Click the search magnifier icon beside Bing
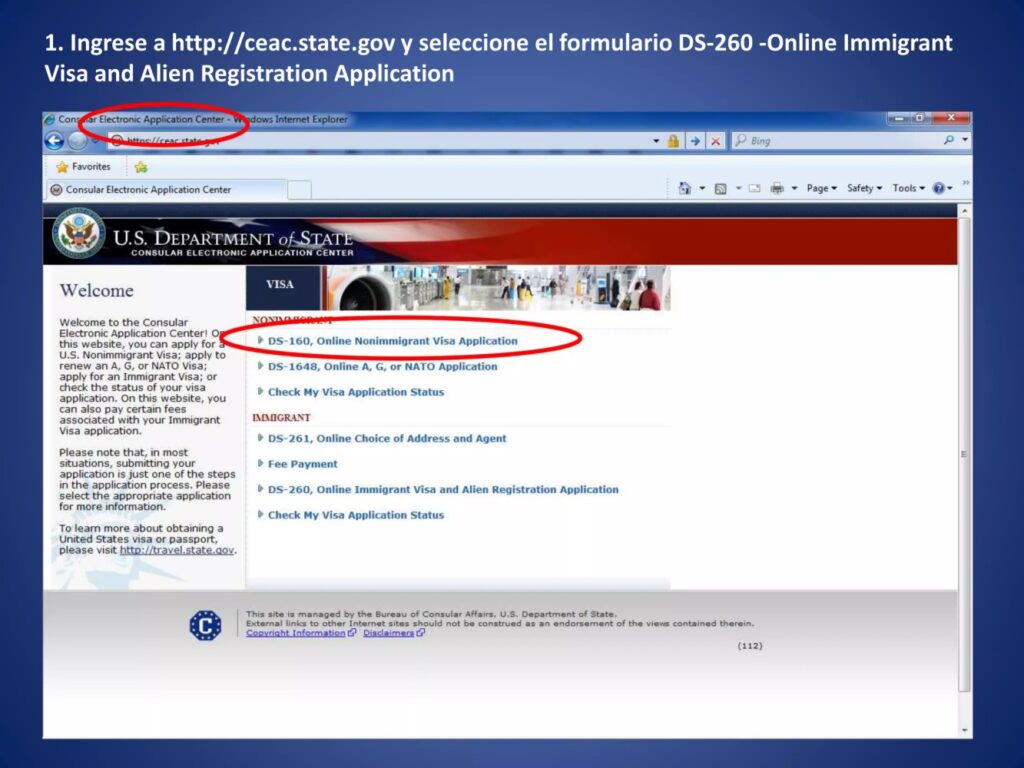The width and height of the screenshot is (1024, 768). click(x=948, y=141)
